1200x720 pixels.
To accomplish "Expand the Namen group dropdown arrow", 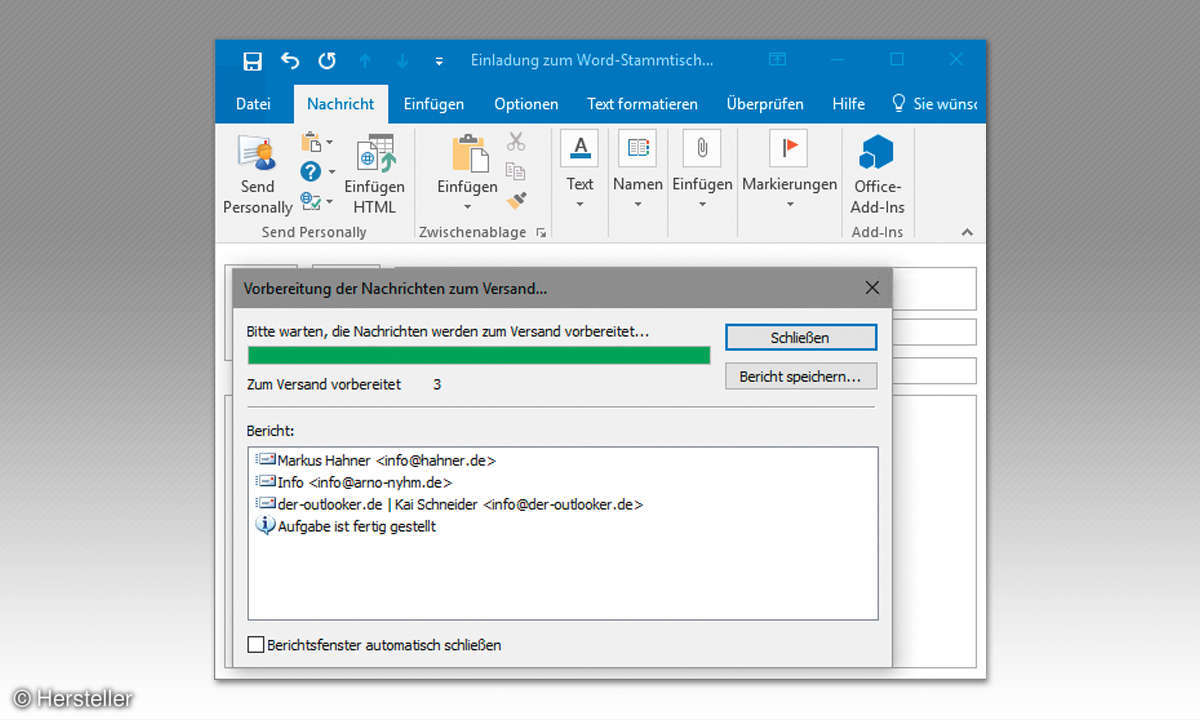I will point(638,205).
